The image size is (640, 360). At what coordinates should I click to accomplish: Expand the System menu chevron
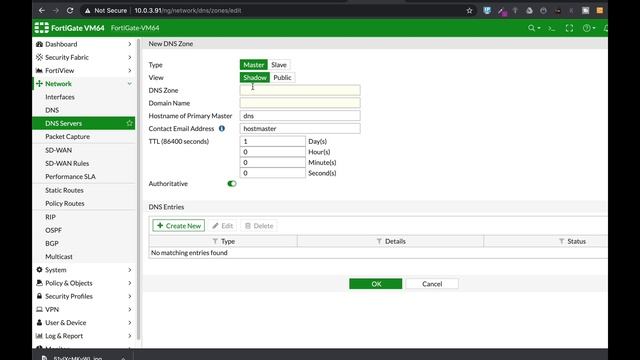click(129, 269)
